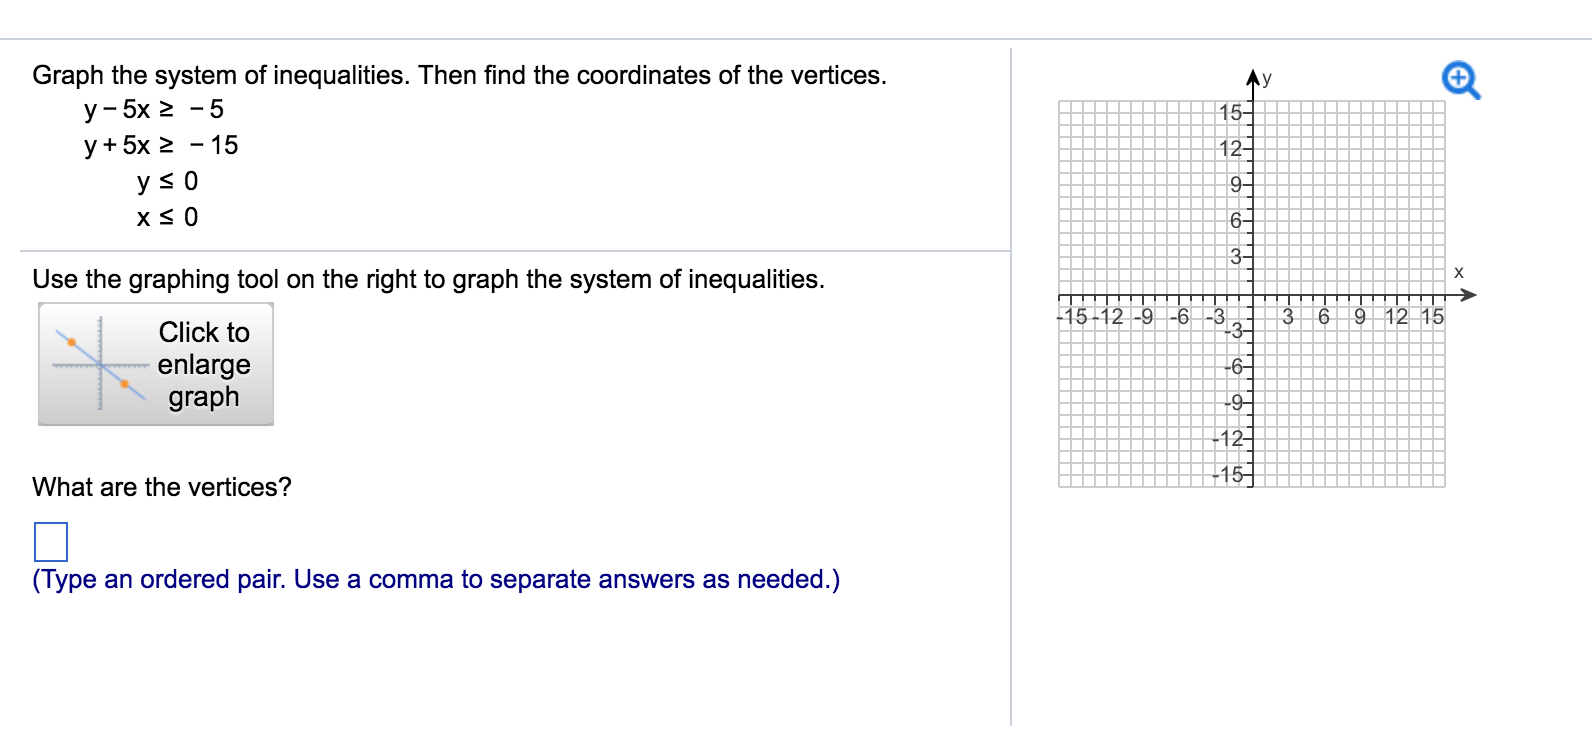Select the inequality x ≤ 0 text
Screen dimensions: 1592x732
pos(166,216)
